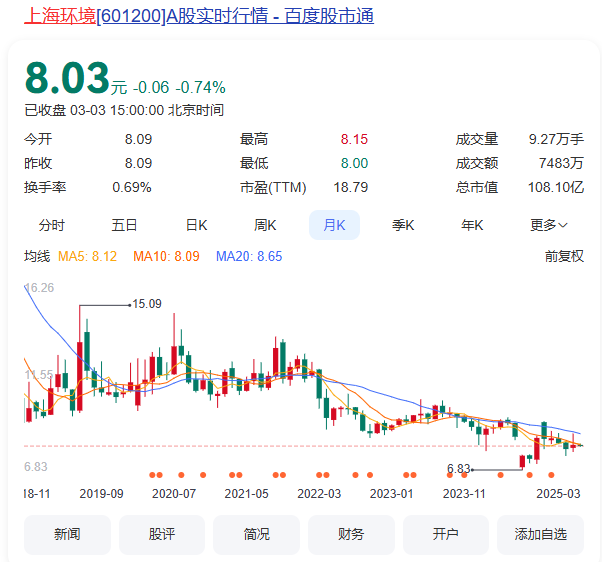Screen dimensions: 602x562
Task: Switch to the 年K chart tab
Action: (472, 225)
